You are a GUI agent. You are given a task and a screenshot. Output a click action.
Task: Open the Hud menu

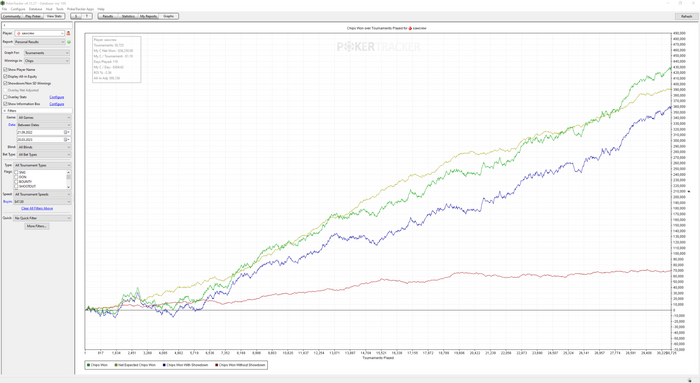[x=49, y=9]
